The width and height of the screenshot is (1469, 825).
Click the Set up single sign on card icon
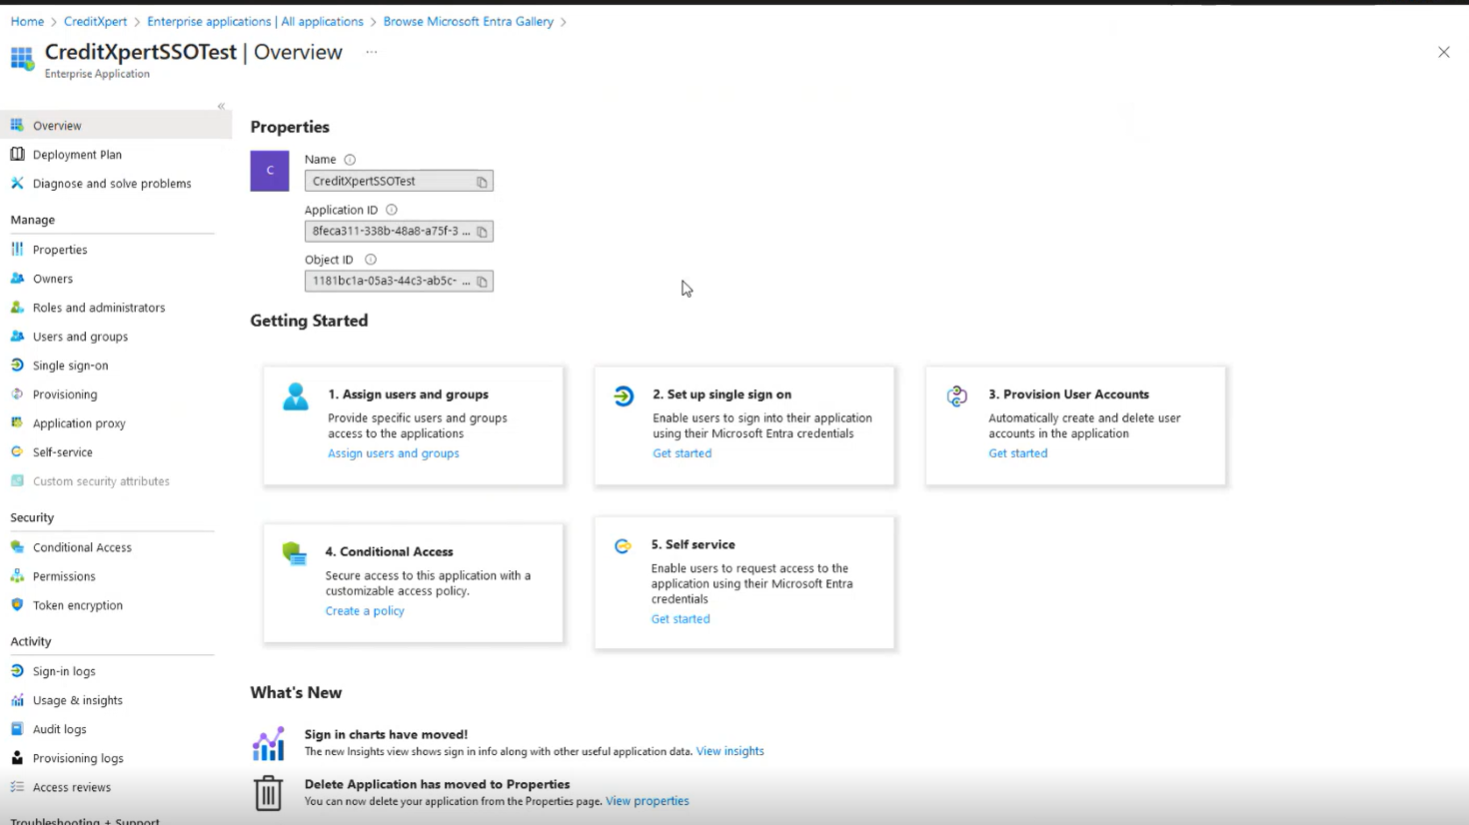pyautogui.click(x=624, y=396)
